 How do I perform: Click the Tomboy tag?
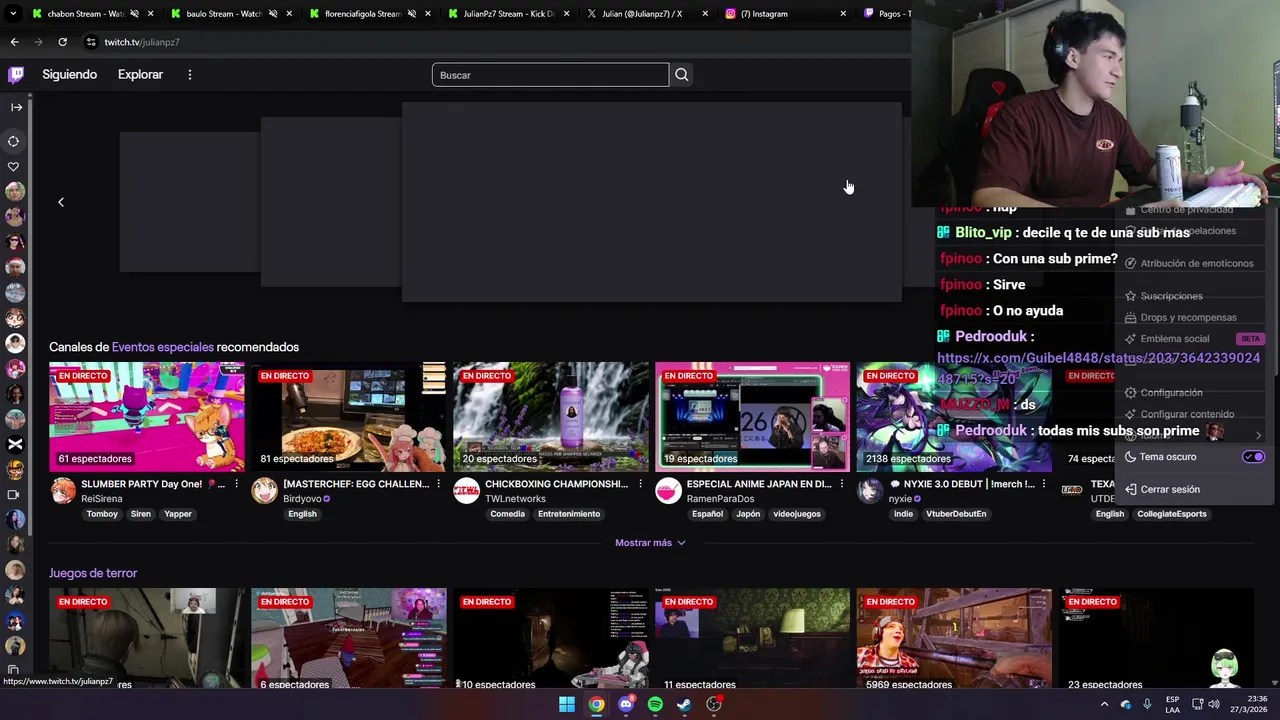102,514
